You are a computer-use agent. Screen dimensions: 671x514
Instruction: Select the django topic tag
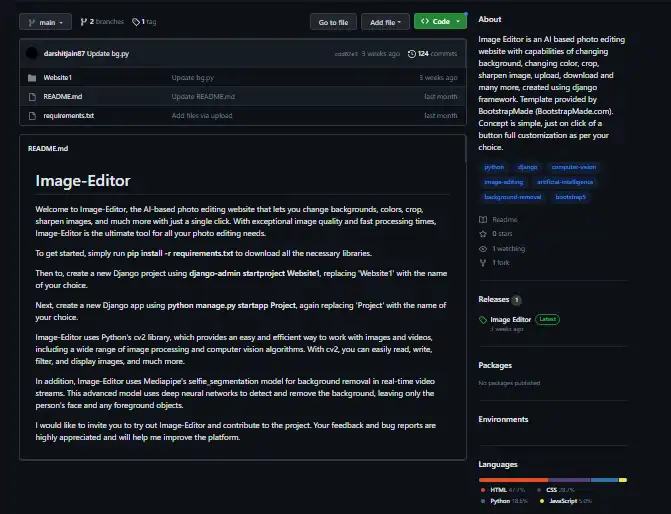[x=527, y=167]
